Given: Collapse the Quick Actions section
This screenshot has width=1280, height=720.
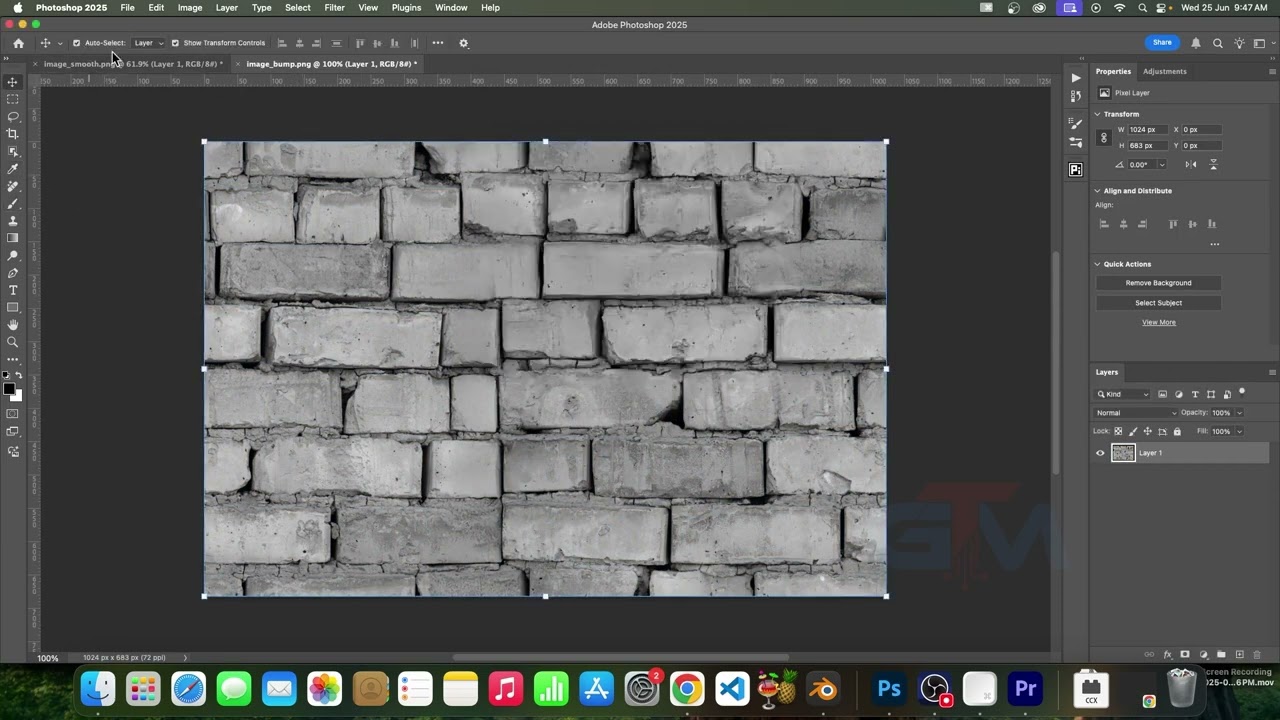Looking at the screenshot, I should click(x=1098, y=264).
